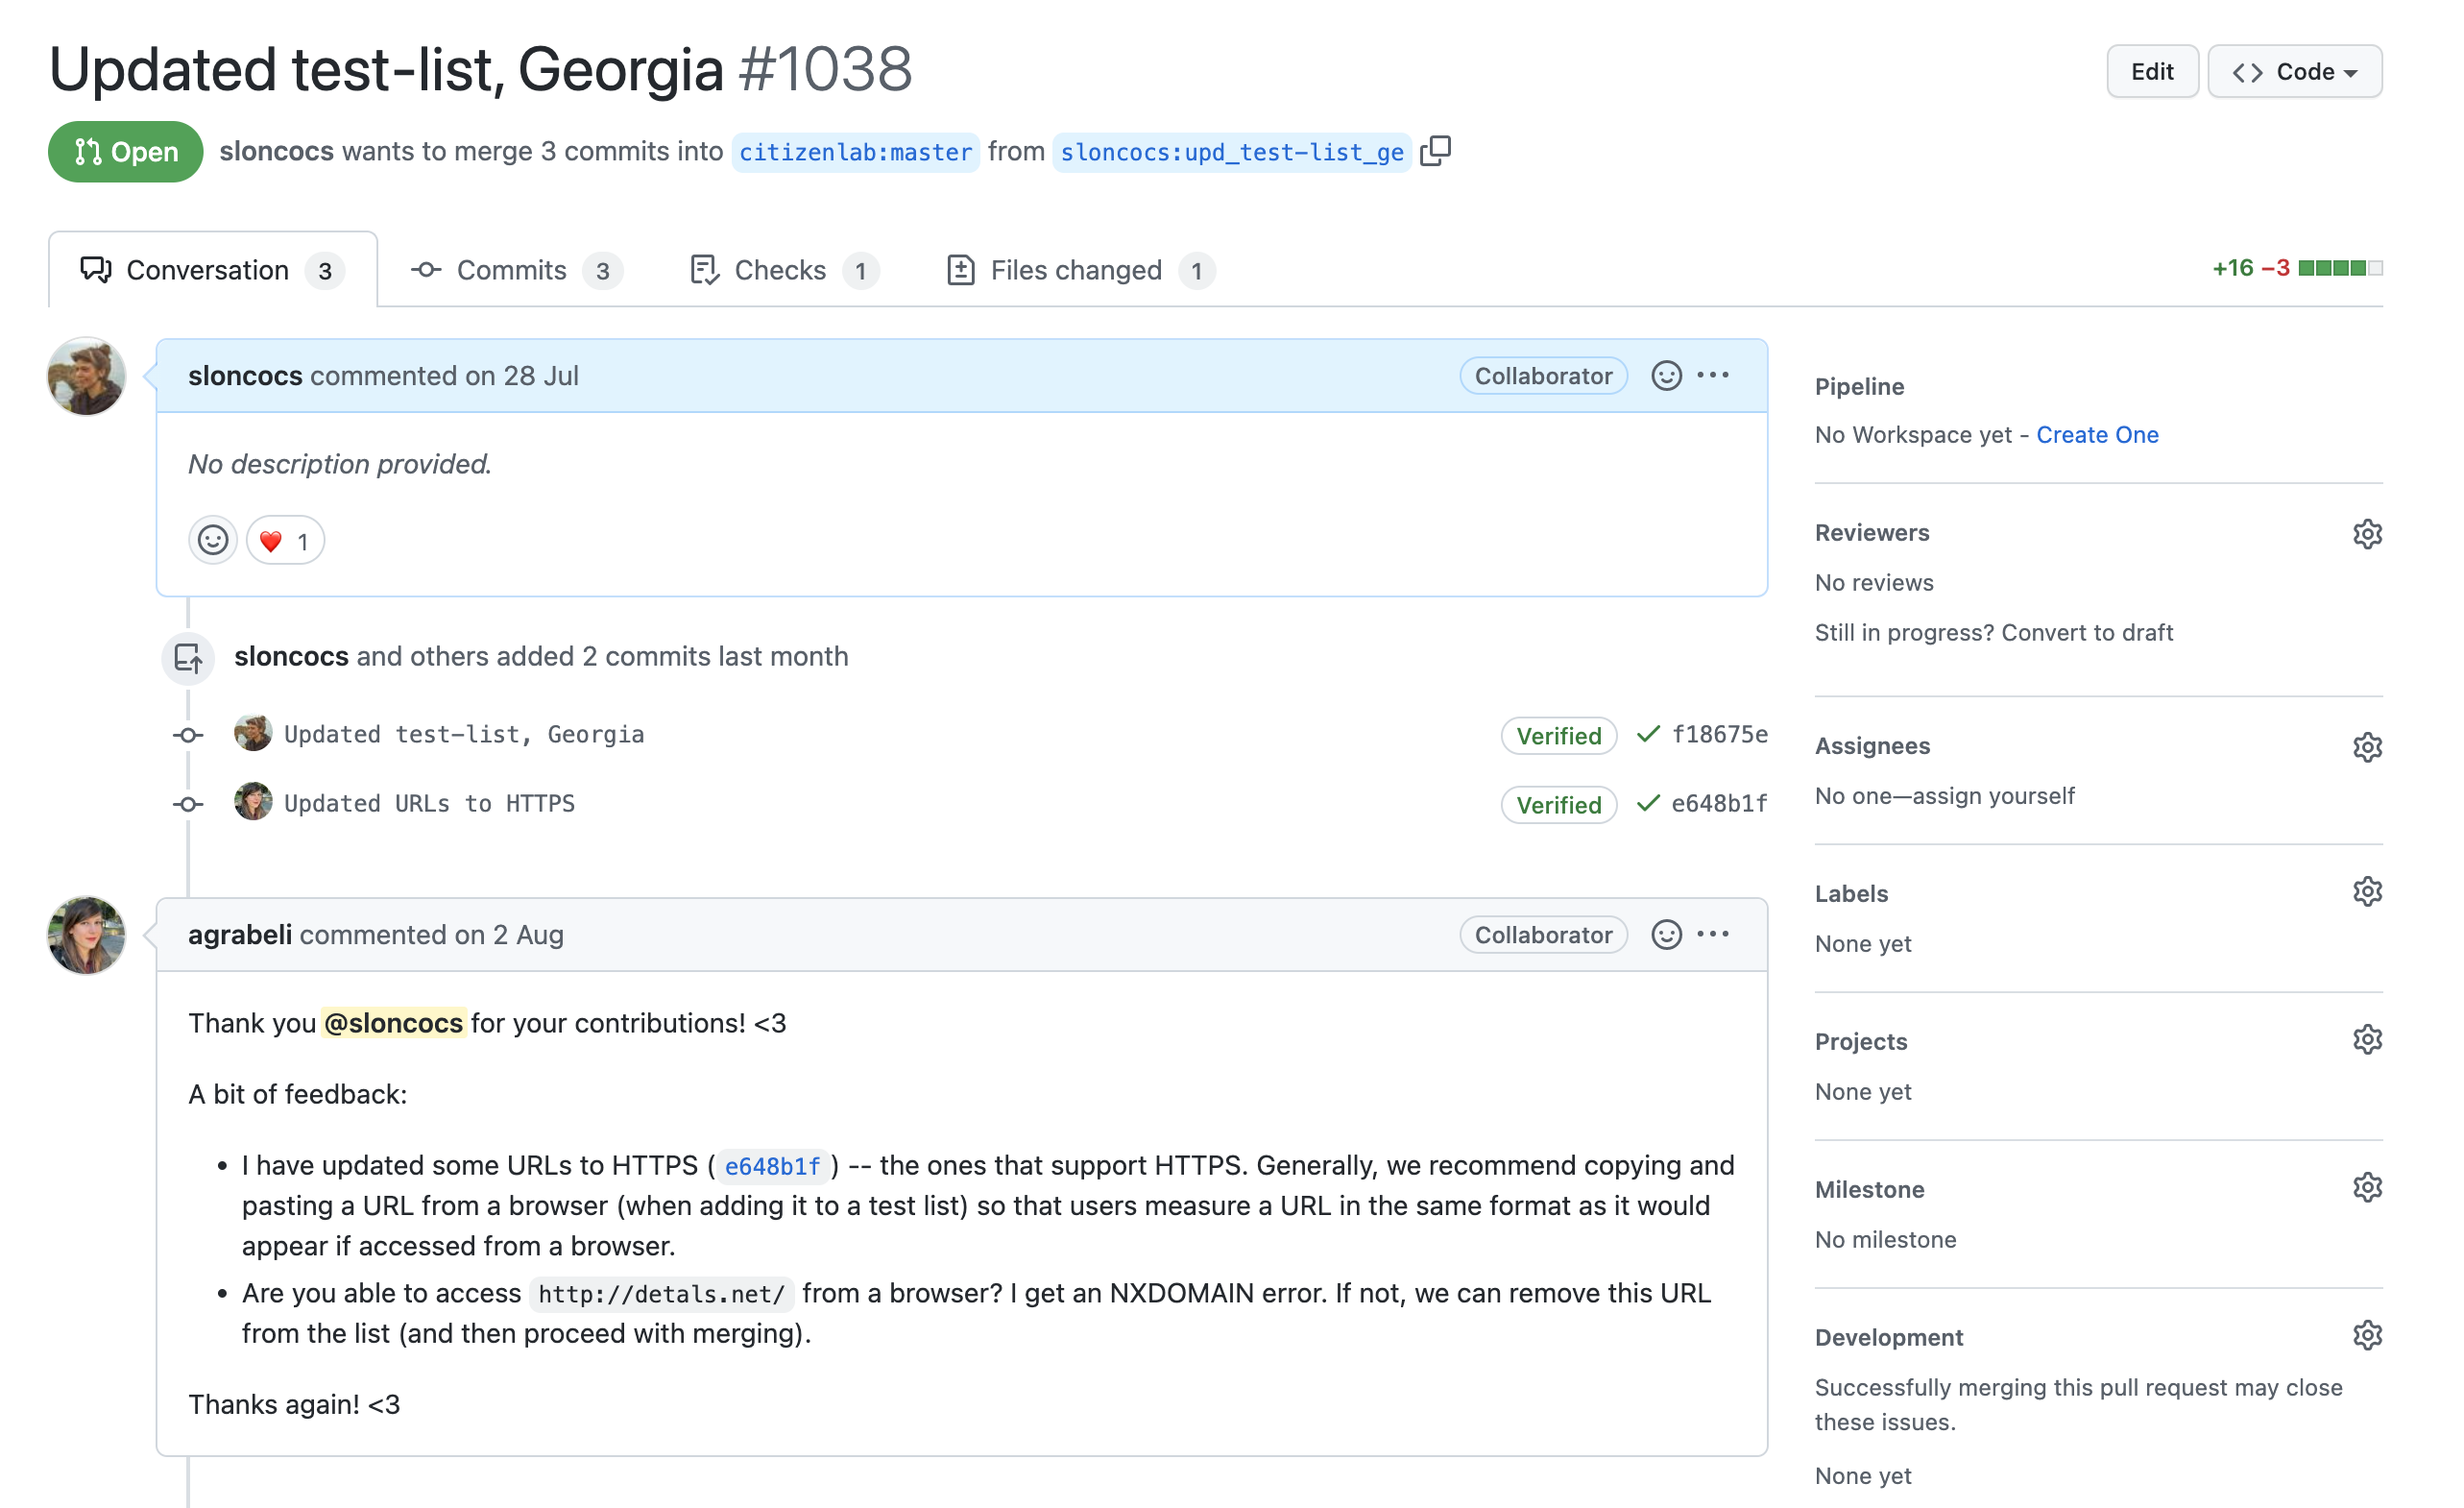Click the @sloncocs mention
Image resolution: width=2464 pixels, height=1508 pixels.
(393, 1023)
